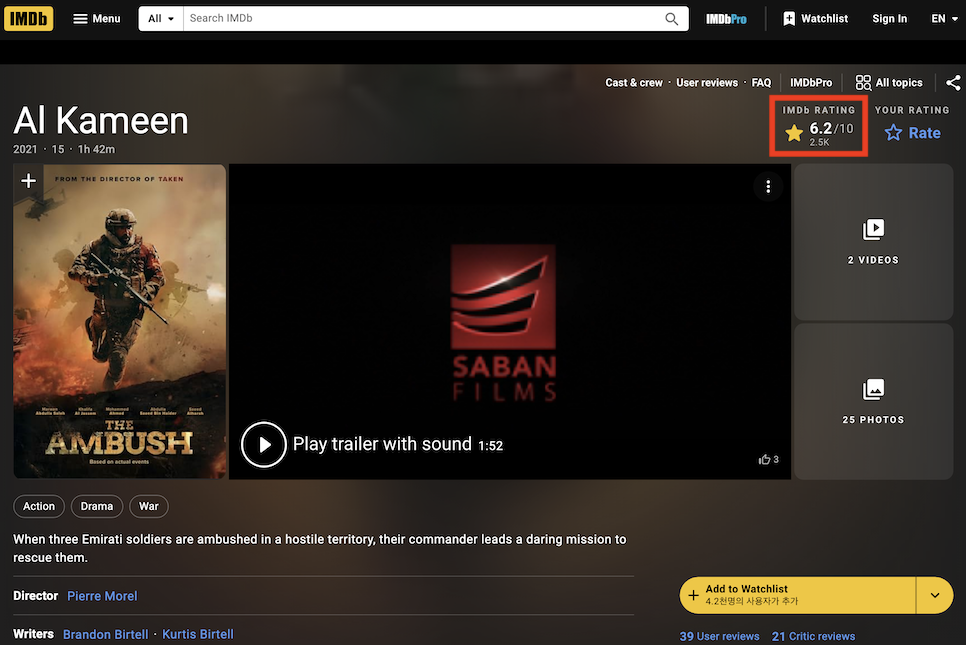Open the 25 Photos panel
Viewport: 966px width, 645px height.
(873, 401)
